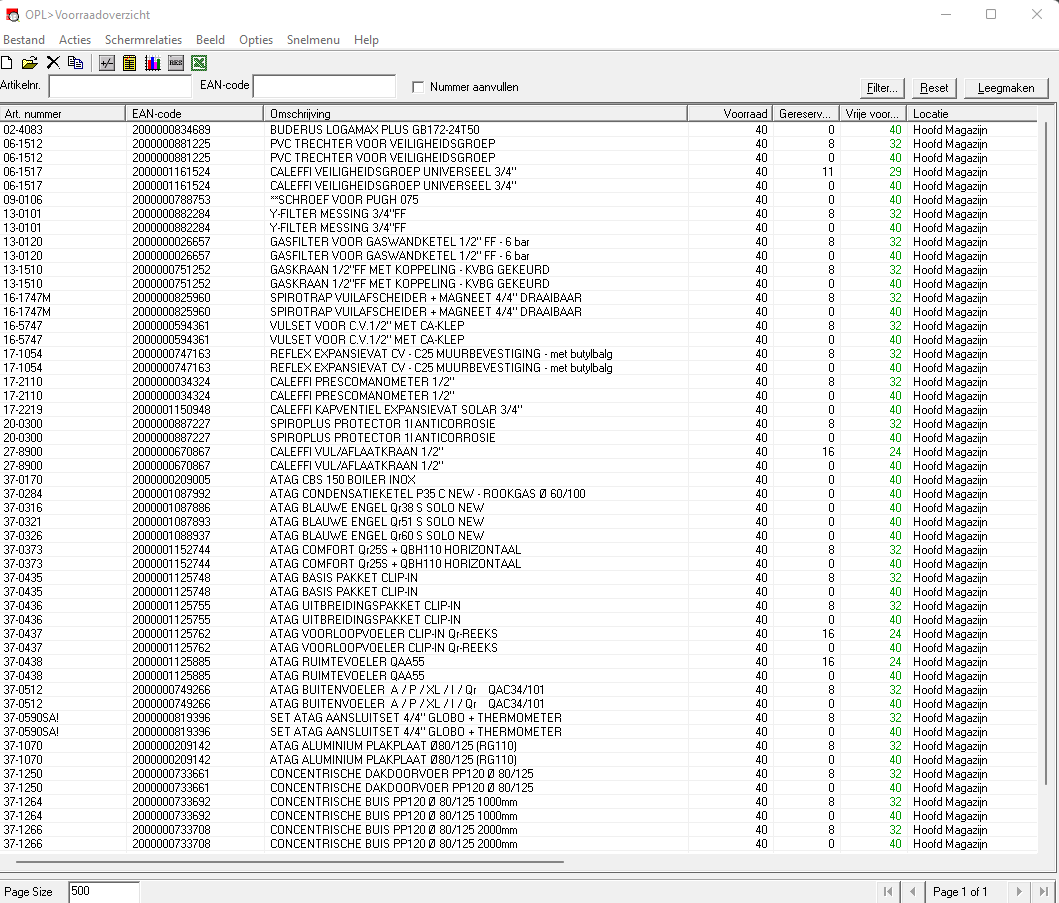Click article number 37-0316

click(23, 508)
